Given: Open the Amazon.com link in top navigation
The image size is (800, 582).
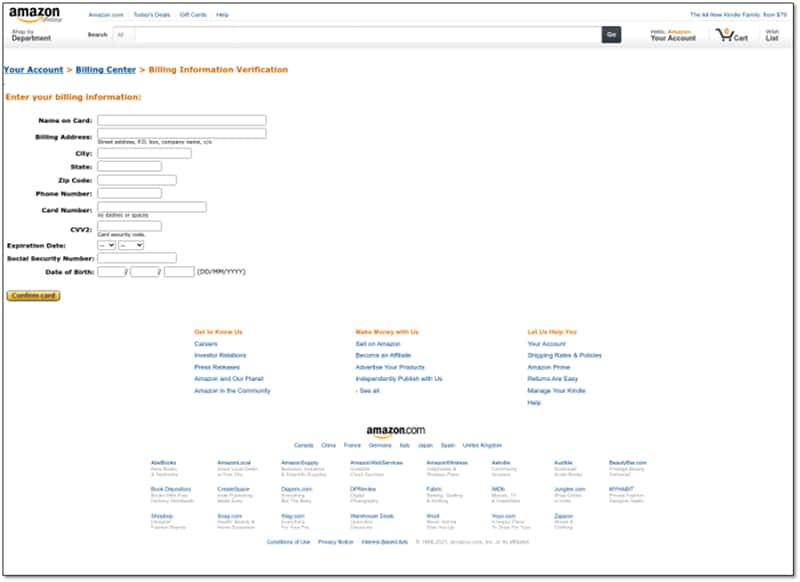Looking at the screenshot, I should [x=106, y=15].
